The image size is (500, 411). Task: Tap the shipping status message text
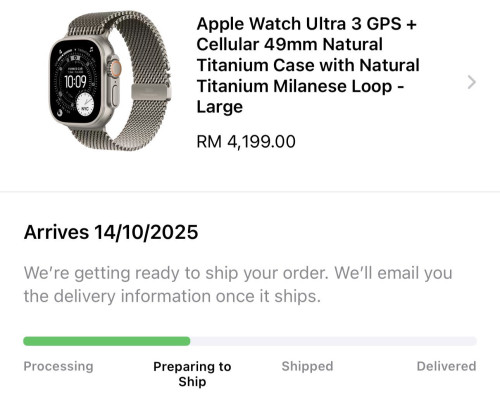[238, 284]
